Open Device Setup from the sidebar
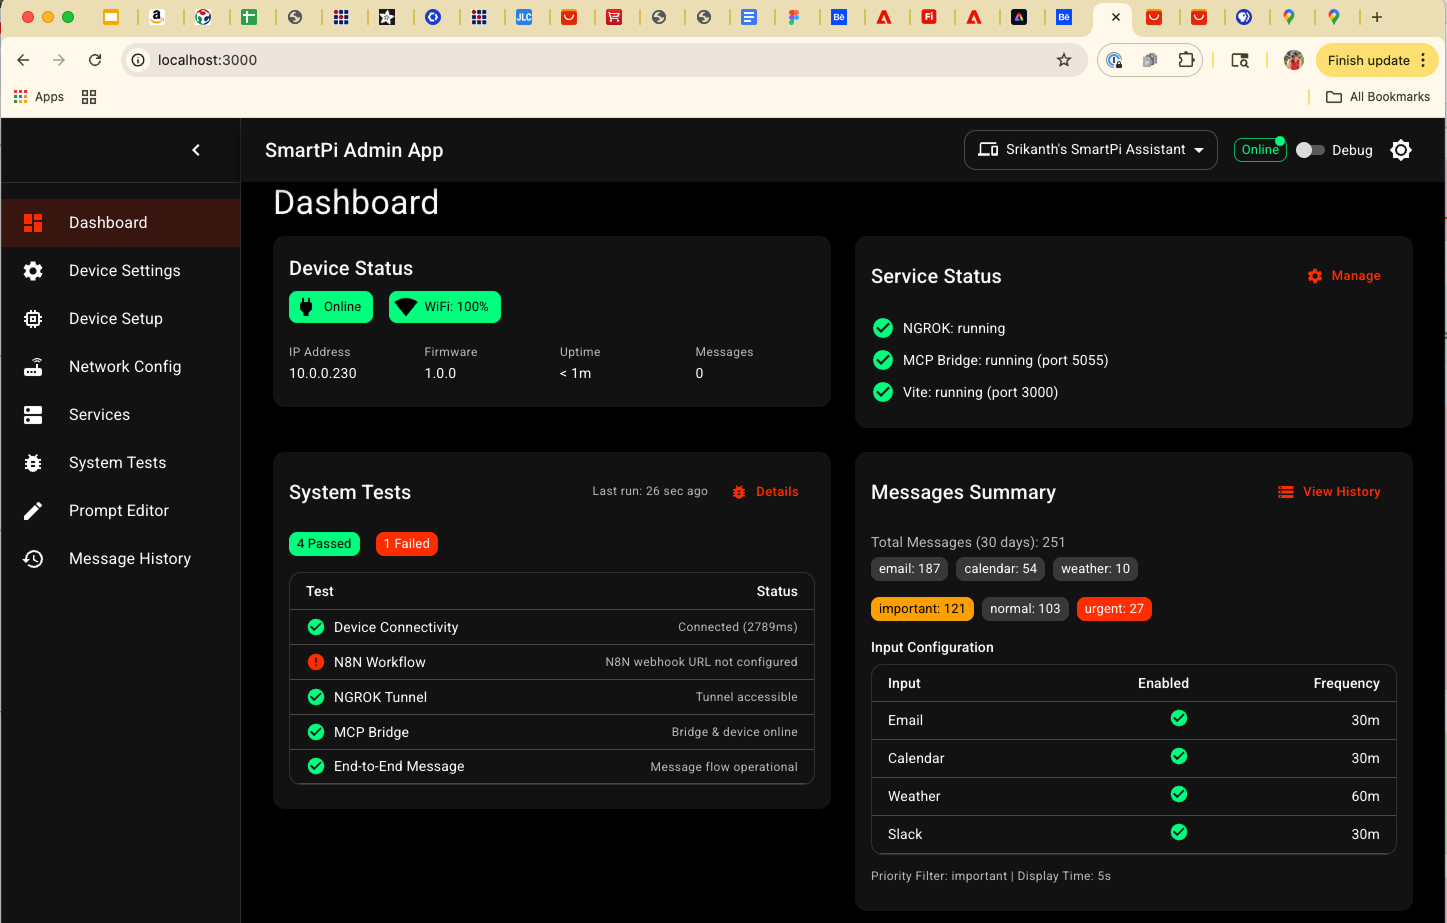1447x923 pixels. (x=33, y=318)
